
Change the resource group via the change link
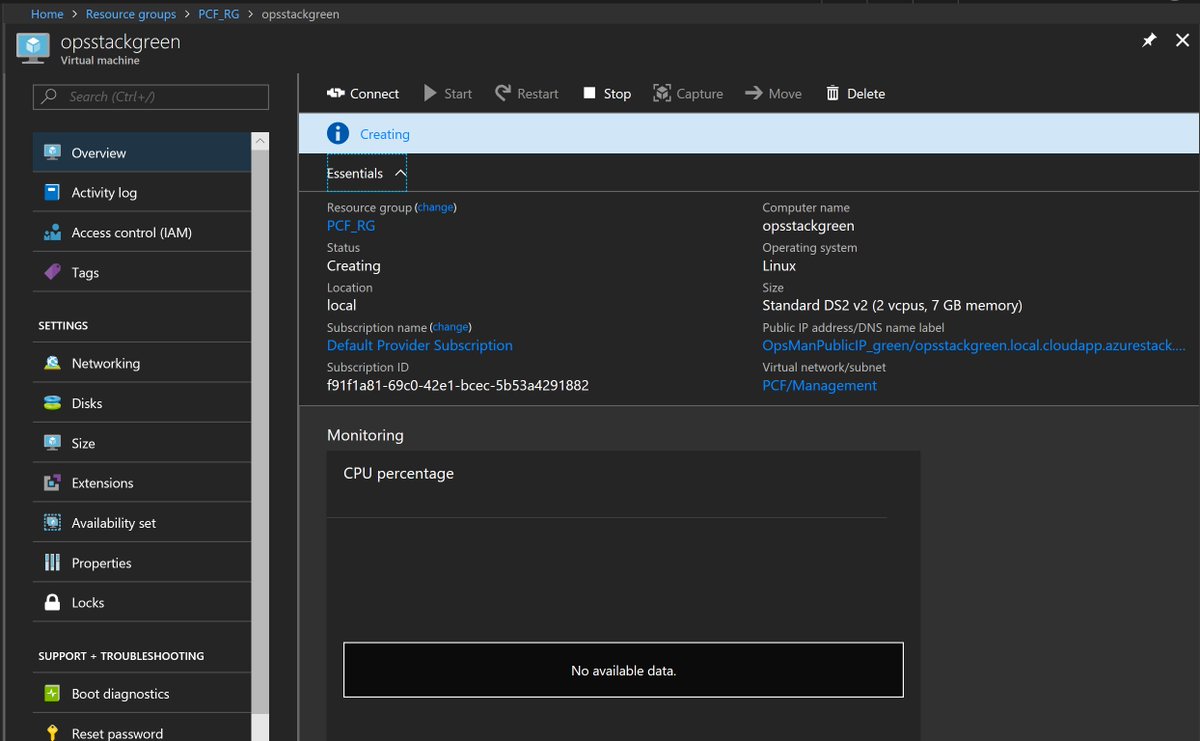(435, 207)
